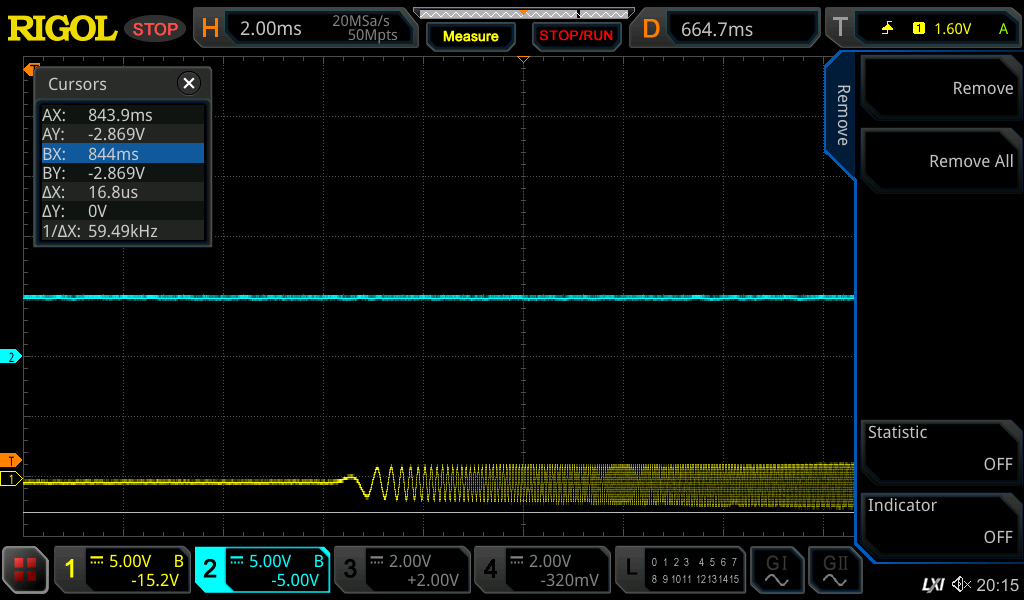This screenshot has height=600, width=1024.
Task: Select the vertical Remove side tab
Action: point(842,115)
